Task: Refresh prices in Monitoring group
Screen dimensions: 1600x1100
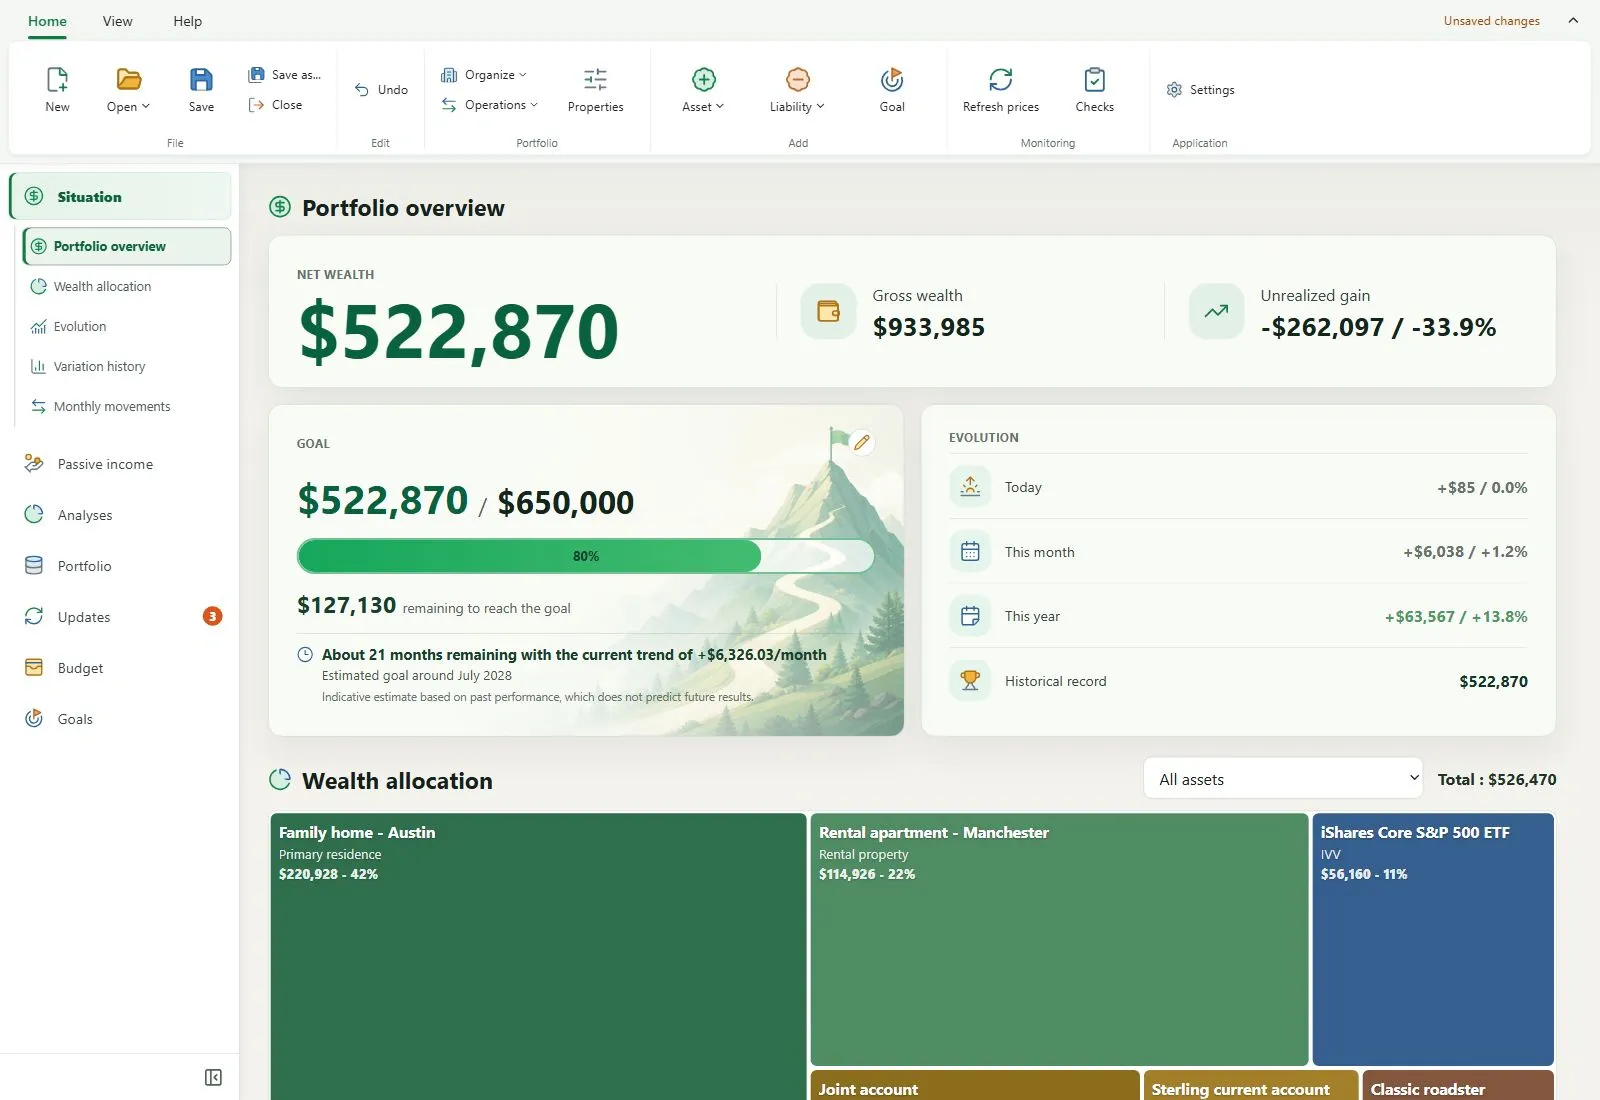Action: [x=1000, y=89]
